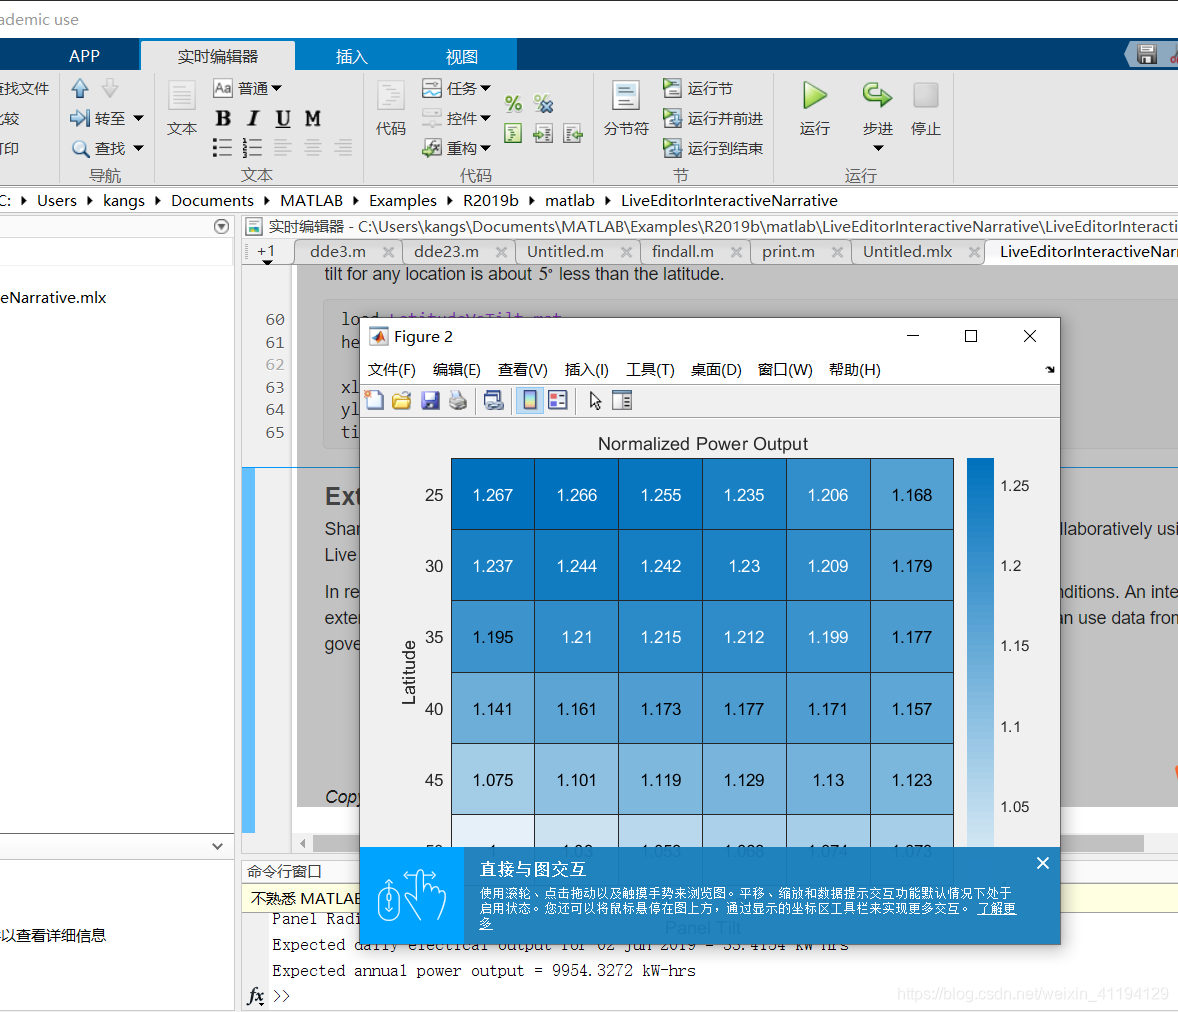
Task: Apply bulleted list formatting
Action: [222, 147]
